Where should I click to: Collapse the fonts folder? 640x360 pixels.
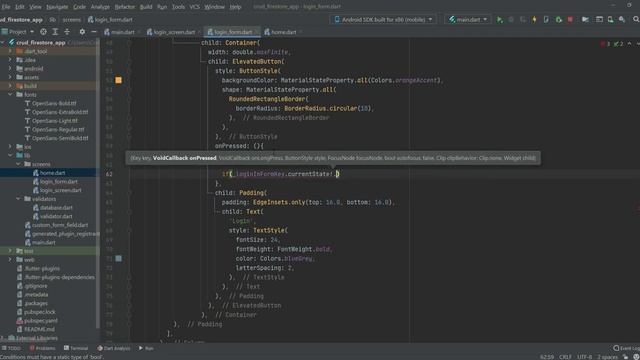(x=11, y=94)
